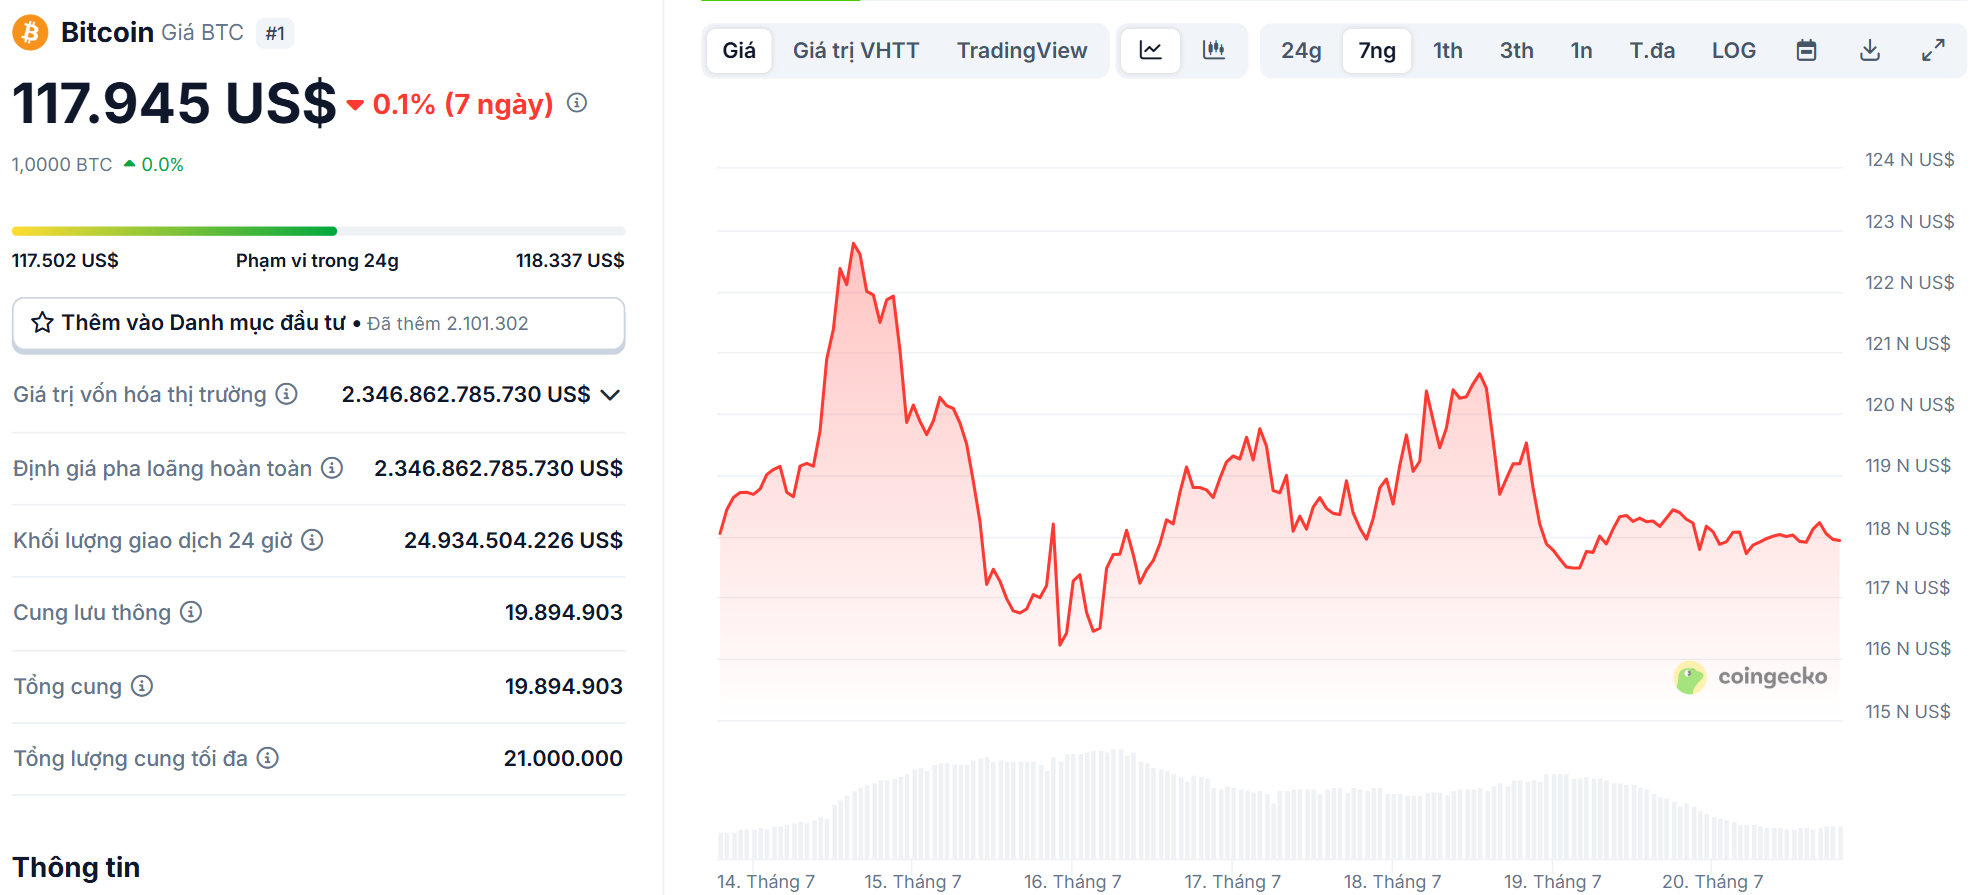
Task: Click star icon to add to portfolio
Action: pos(42,322)
